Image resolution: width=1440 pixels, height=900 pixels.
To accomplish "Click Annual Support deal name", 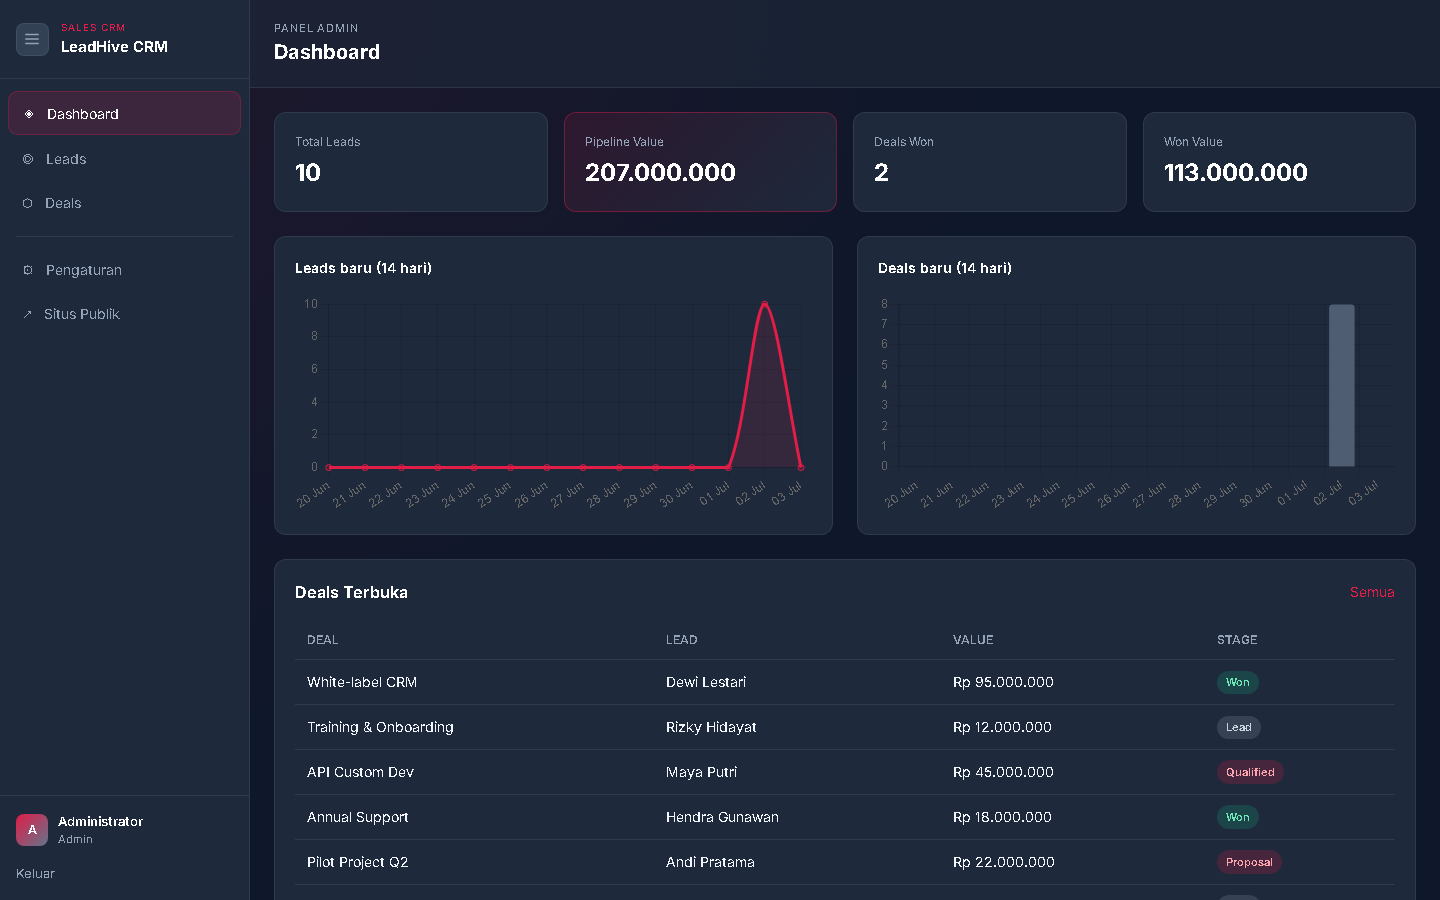I will pos(358,817).
